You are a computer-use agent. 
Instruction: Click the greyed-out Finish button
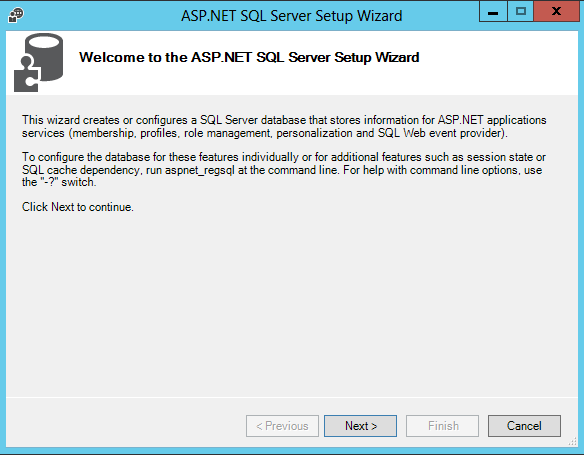[x=442, y=426]
